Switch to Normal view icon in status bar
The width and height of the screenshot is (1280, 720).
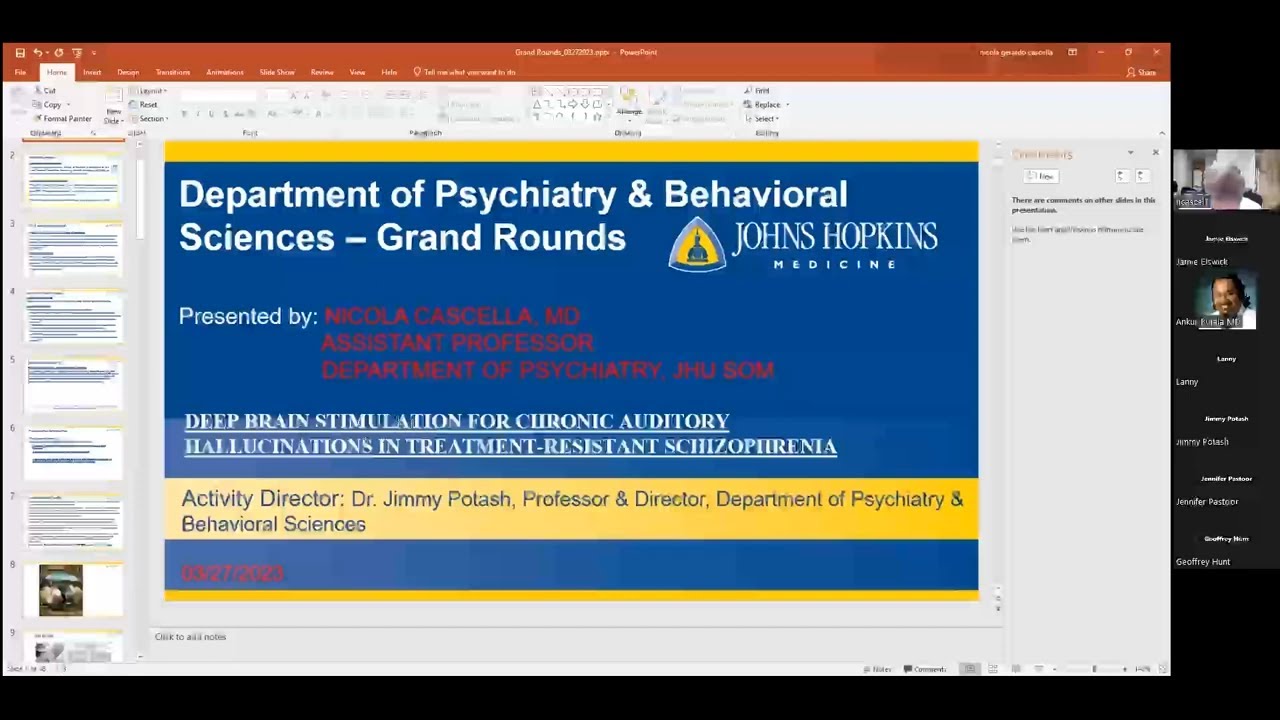click(970, 669)
